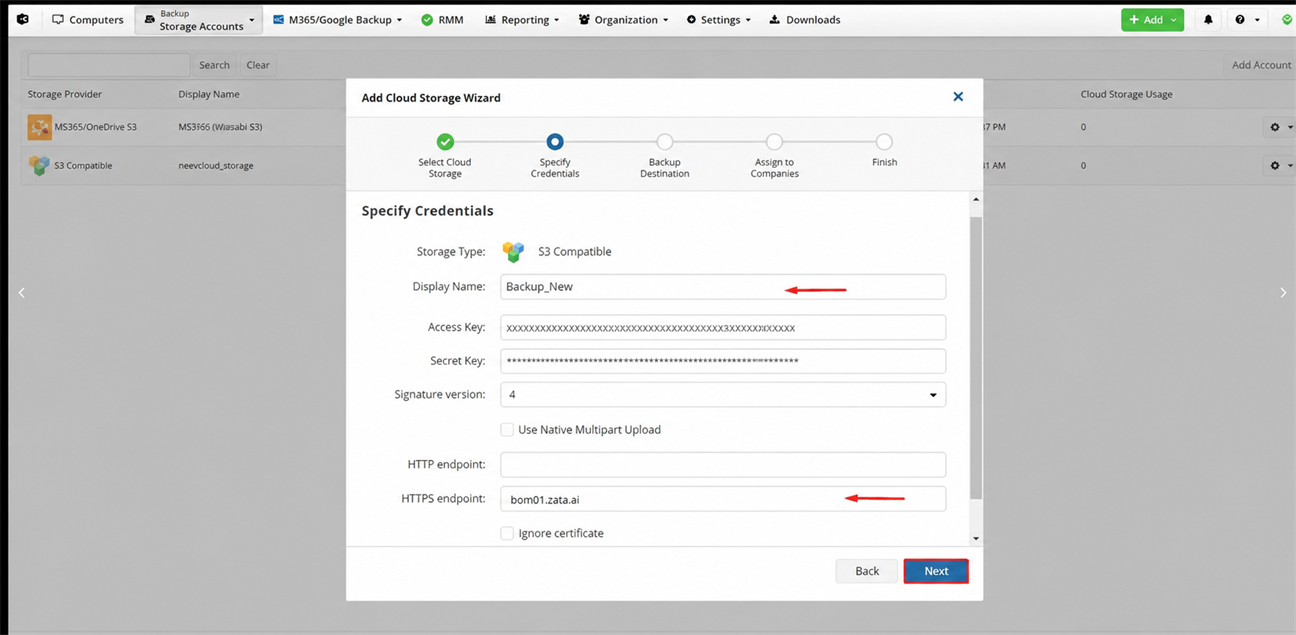Go to RMM section
Screen dimensions: 1296x635
pos(442,19)
